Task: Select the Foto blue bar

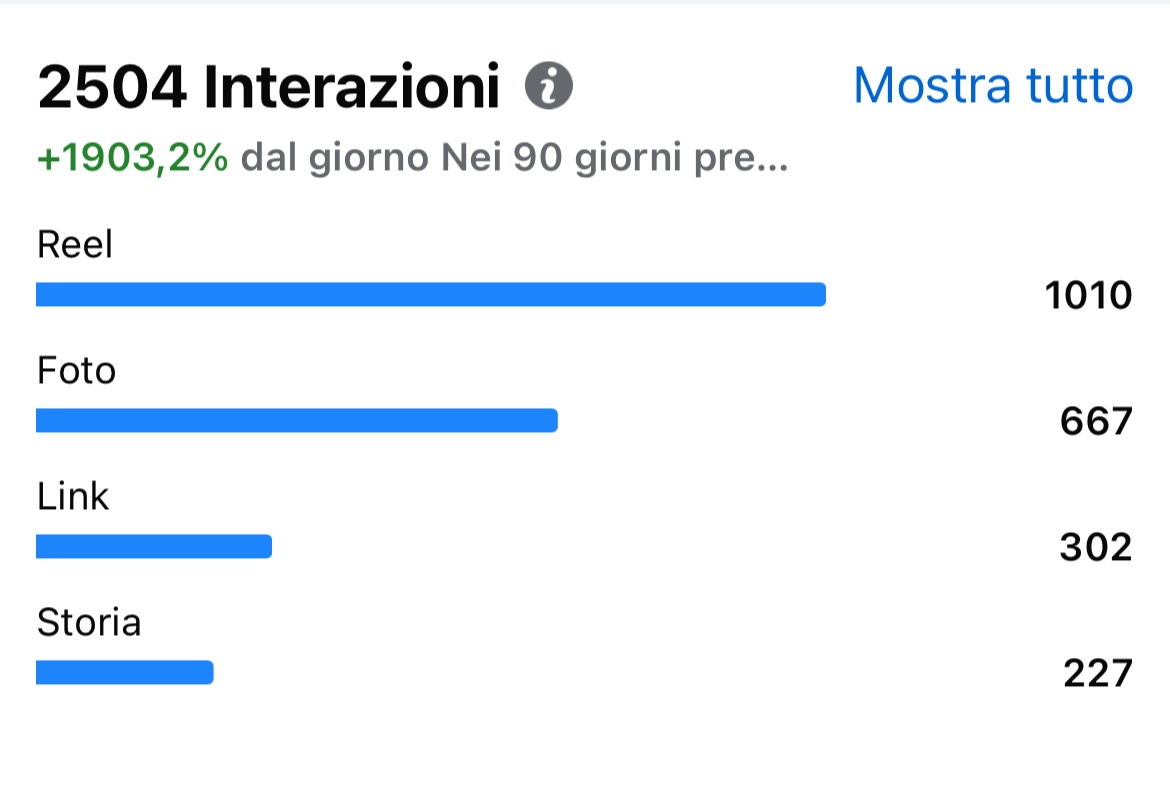Action: tap(297, 420)
